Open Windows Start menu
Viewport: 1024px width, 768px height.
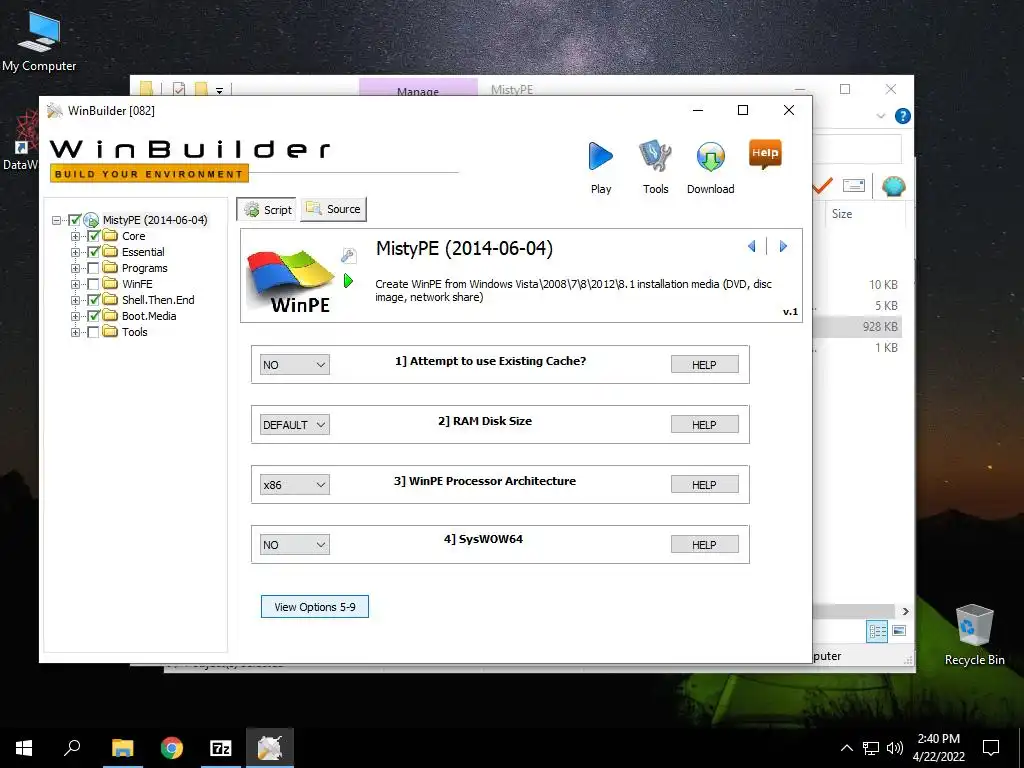pos(24,748)
